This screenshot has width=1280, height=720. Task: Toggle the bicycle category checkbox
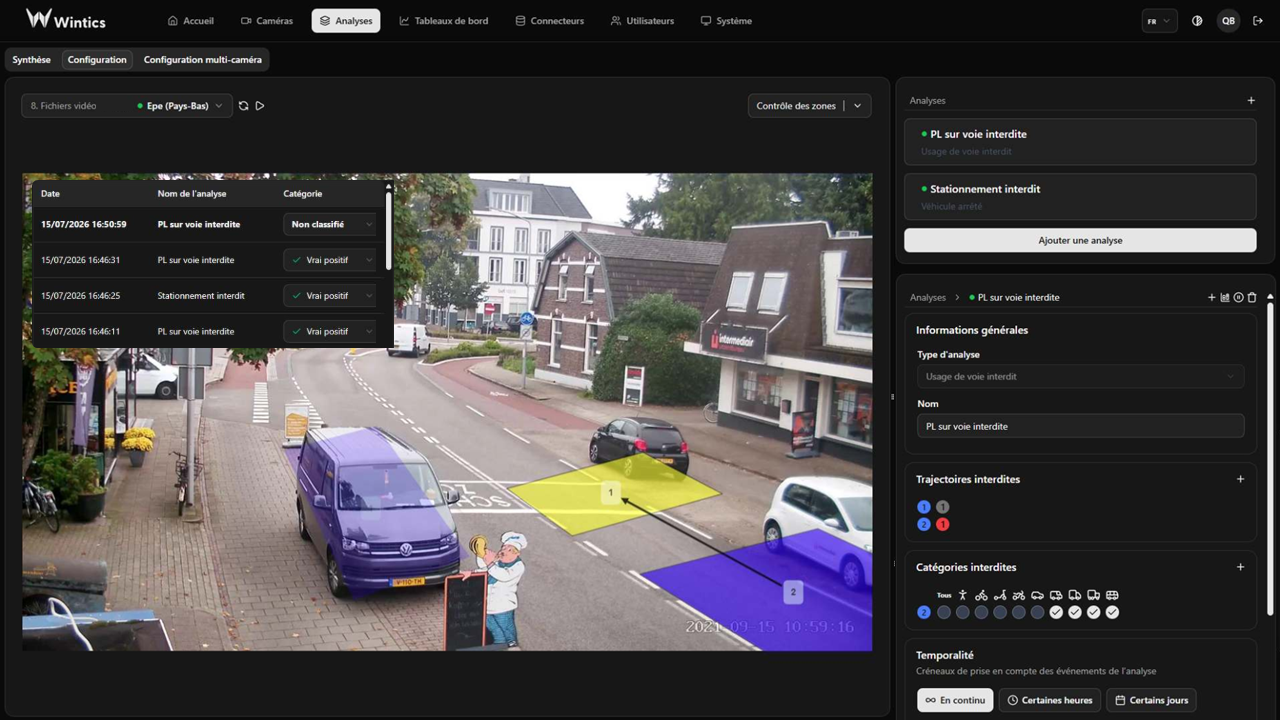[x=981, y=612]
